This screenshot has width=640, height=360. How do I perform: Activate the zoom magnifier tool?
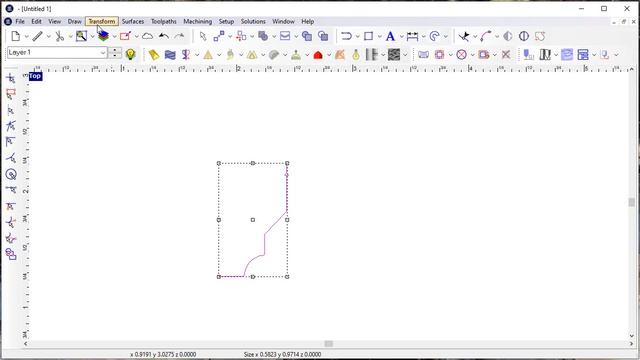point(81,36)
